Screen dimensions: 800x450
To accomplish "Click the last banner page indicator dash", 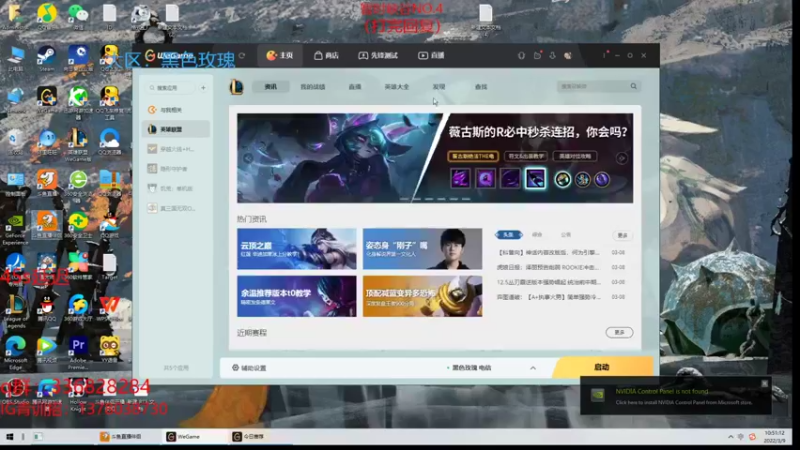I will (466, 199).
